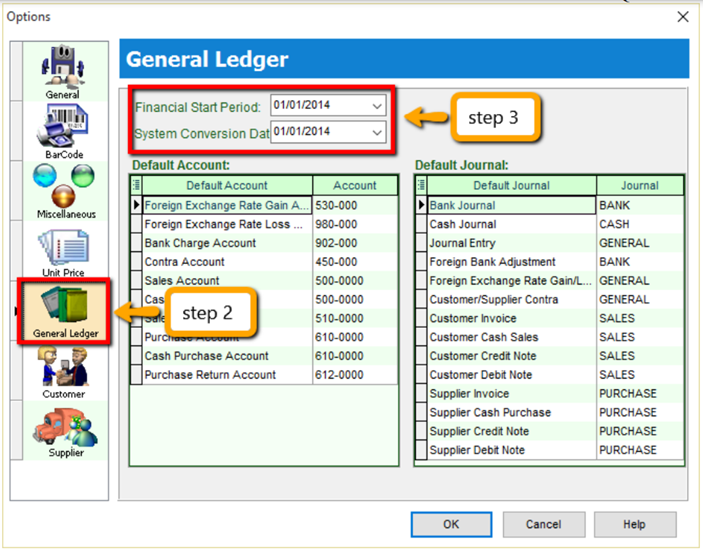This screenshot has height=549, width=703.
Task: Click the Foreign Exchange Rate Gain row indicator
Action: point(137,205)
